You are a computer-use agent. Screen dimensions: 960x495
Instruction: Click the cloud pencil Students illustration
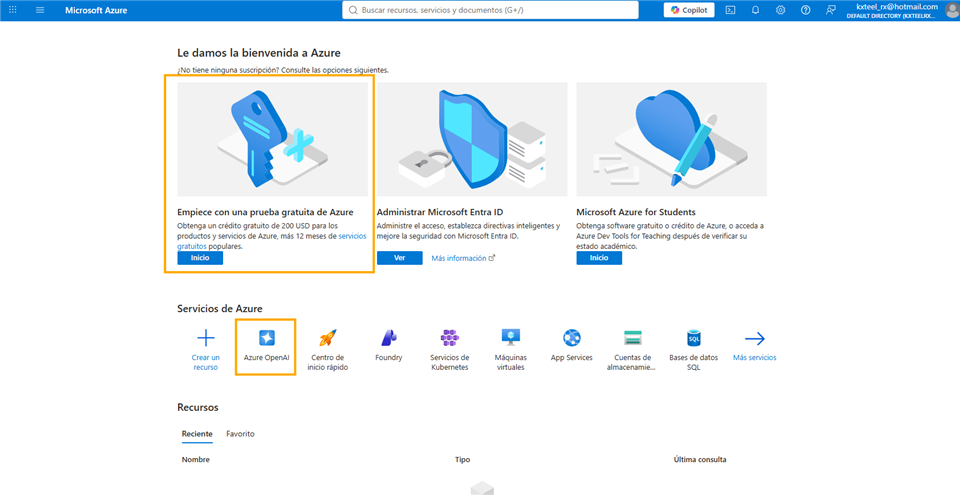click(672, 139)
